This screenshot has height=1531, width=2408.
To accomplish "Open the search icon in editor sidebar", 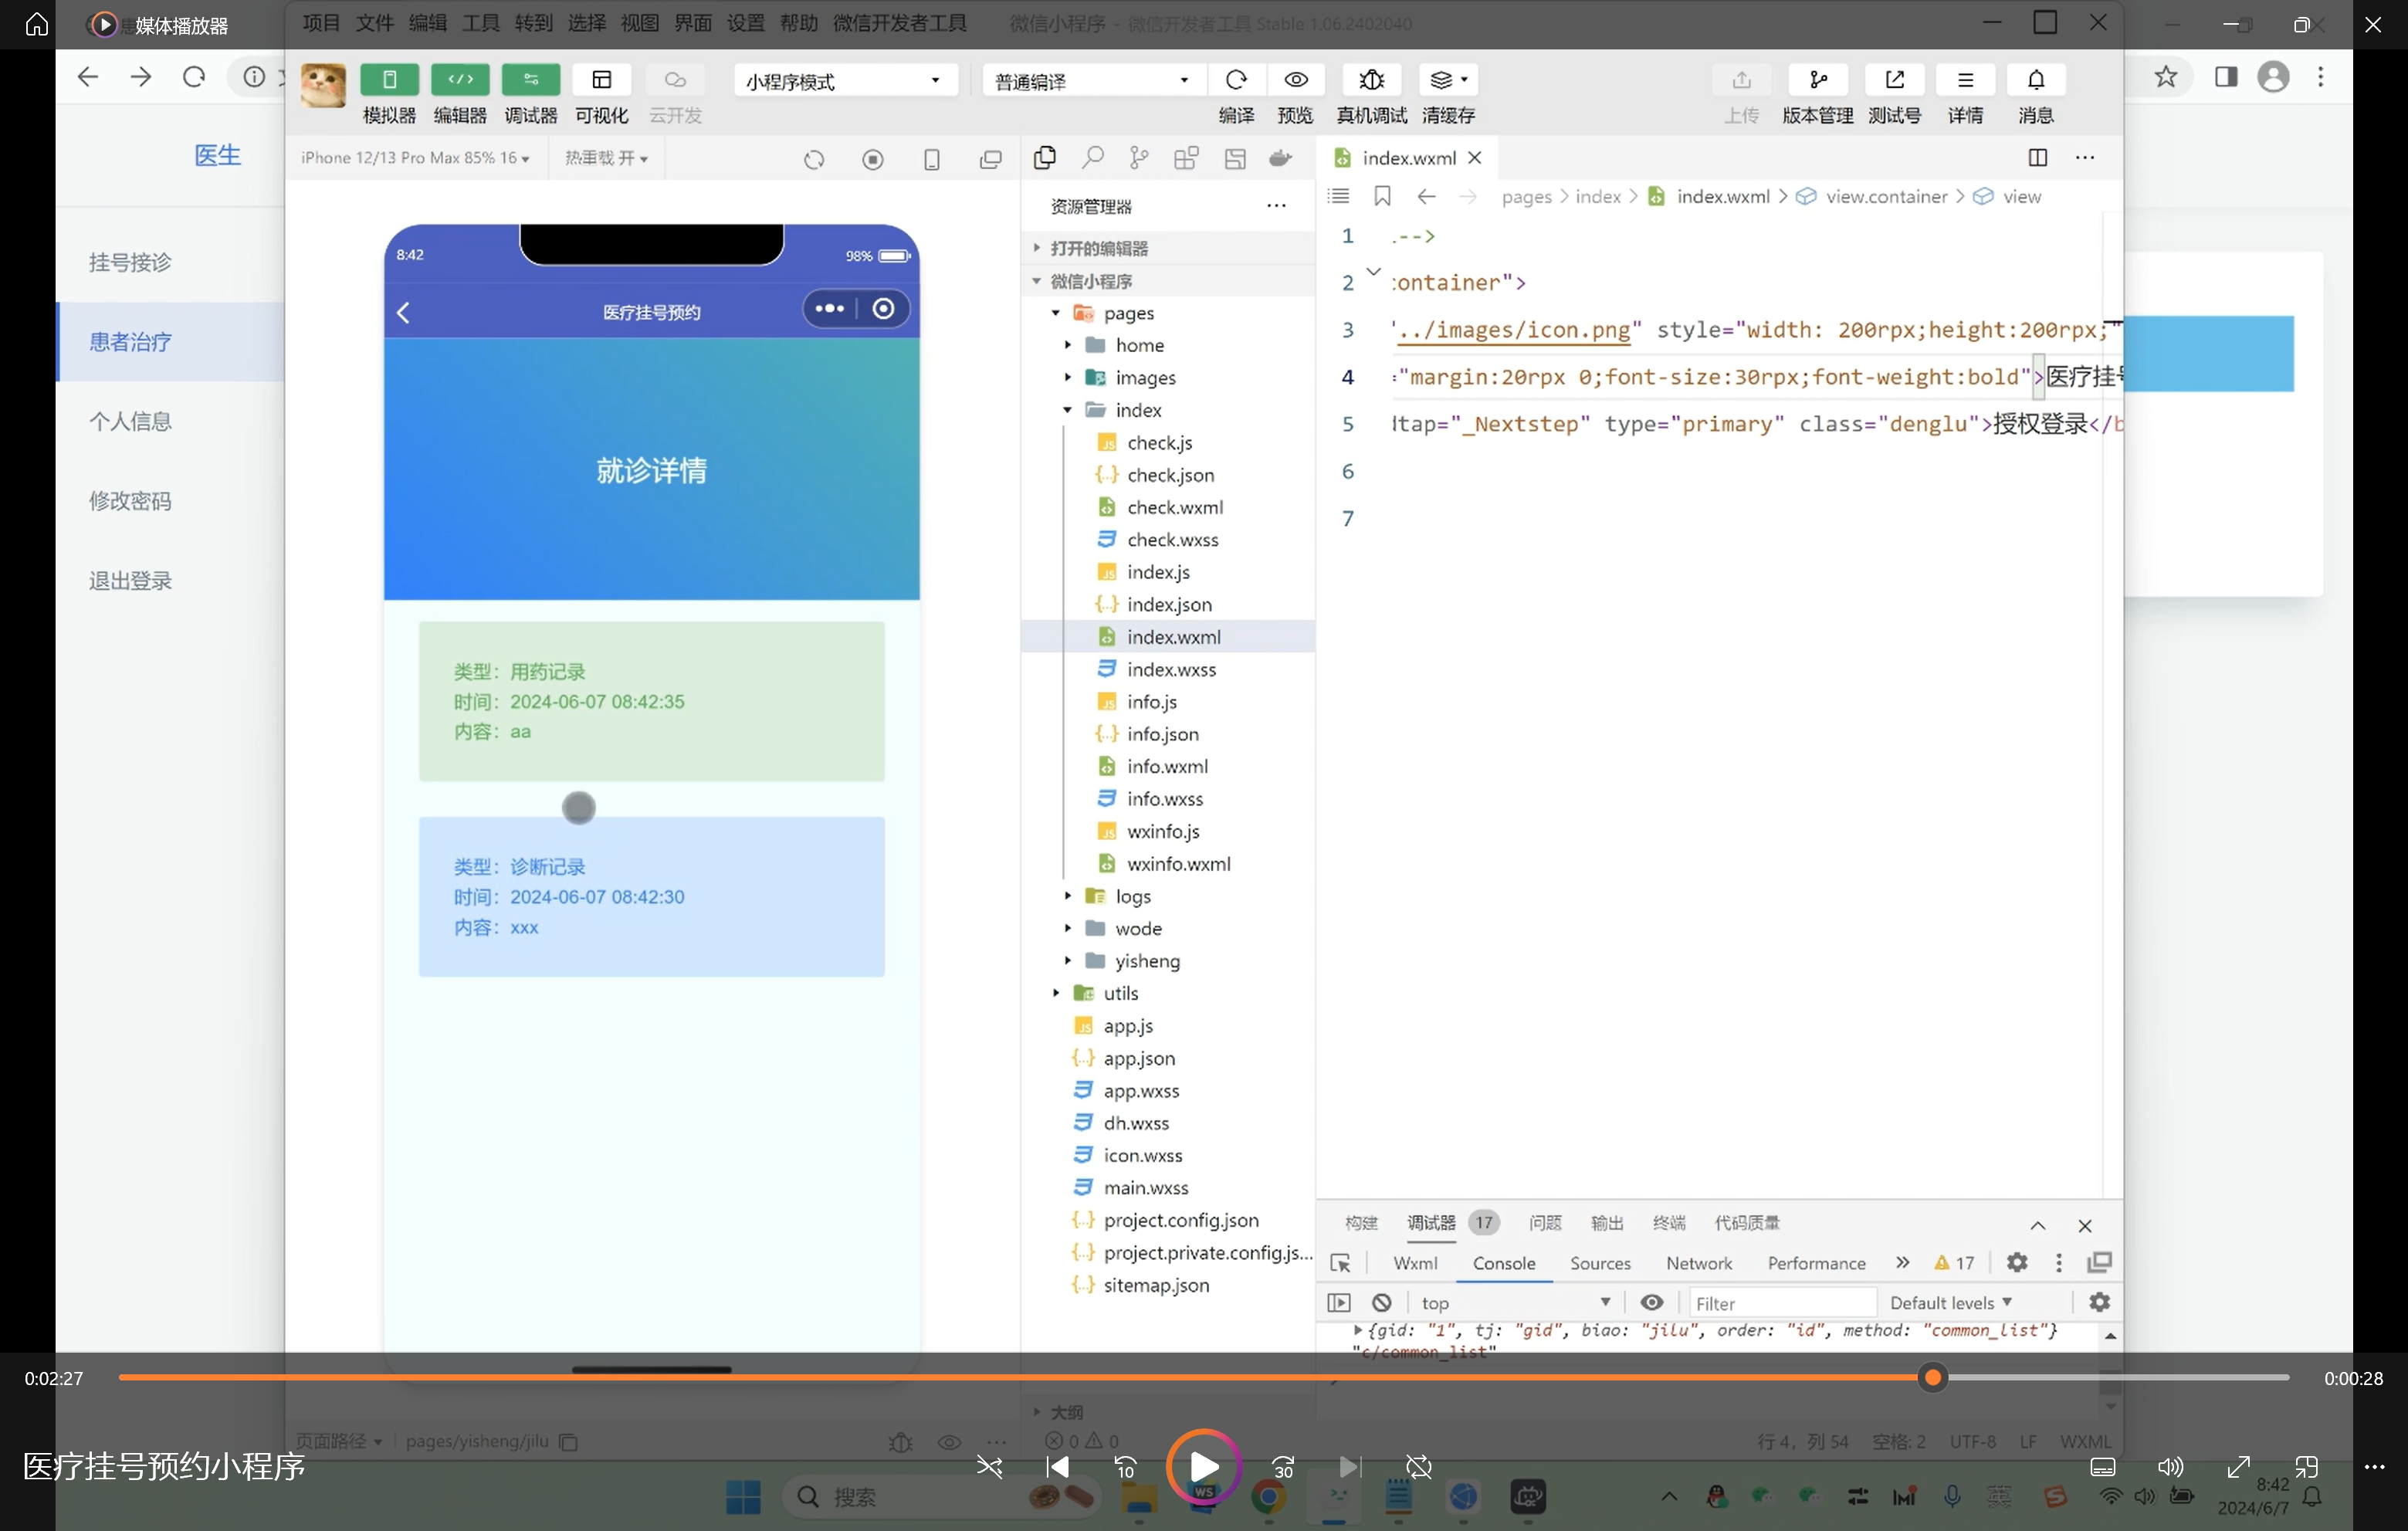I will [1092, 158].
